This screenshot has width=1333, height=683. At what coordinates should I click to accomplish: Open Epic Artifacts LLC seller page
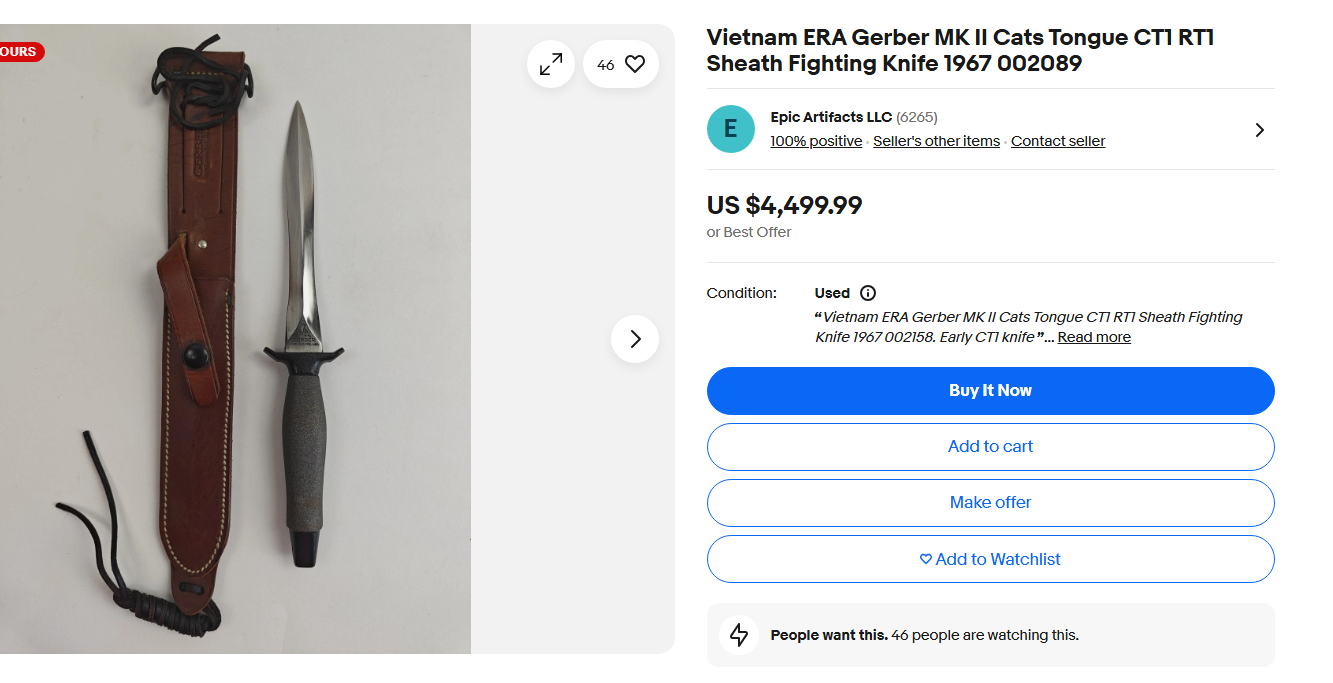(x=831, y=117)
